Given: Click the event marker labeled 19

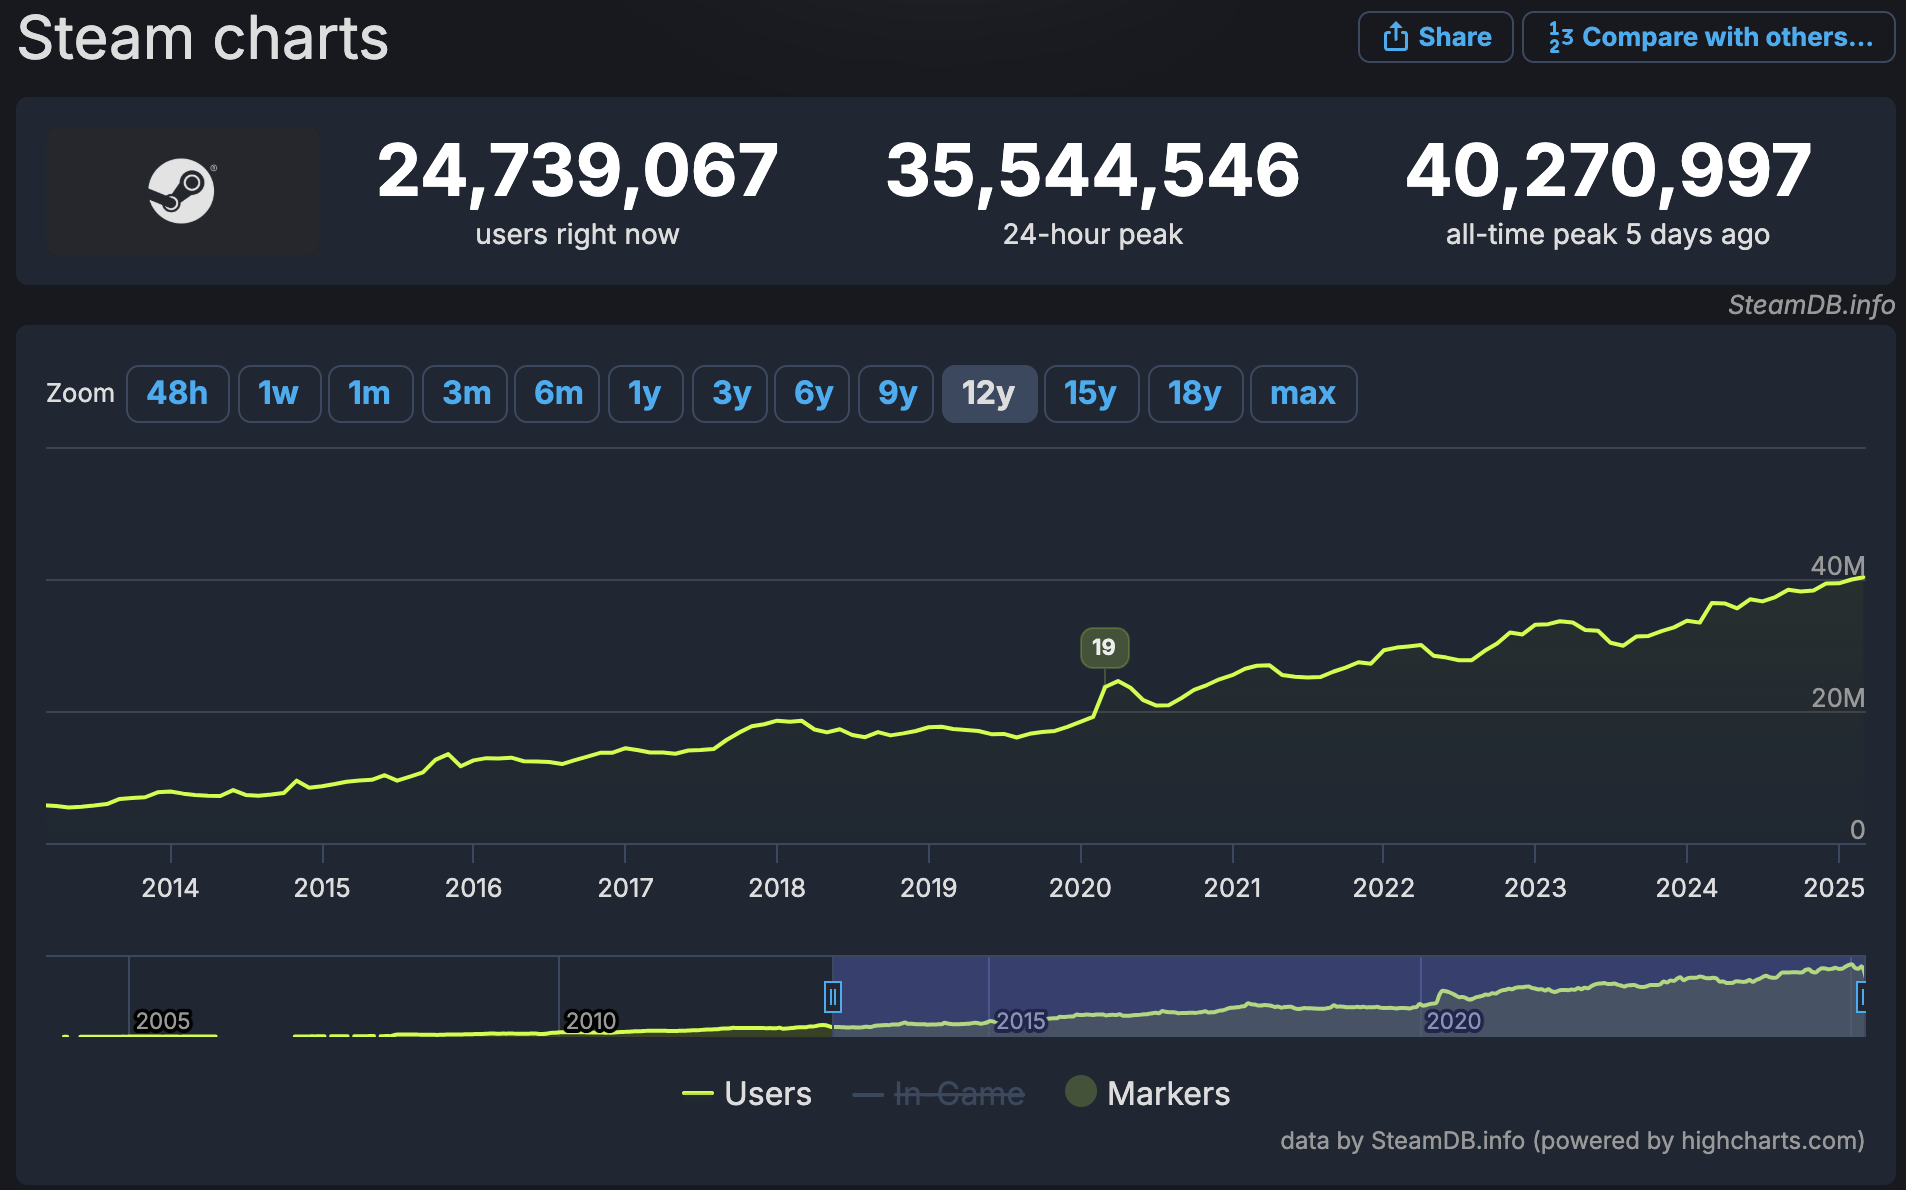Looking at the screenshot, I should coord(1104,647).
